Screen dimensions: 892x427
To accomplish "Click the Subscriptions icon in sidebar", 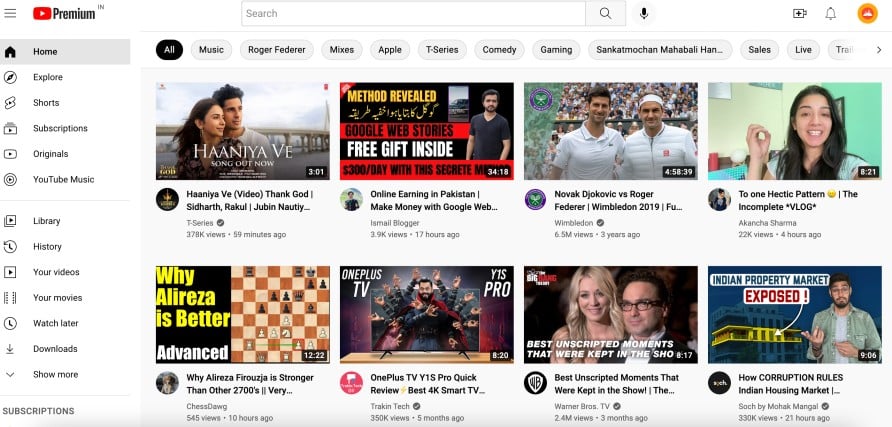I will (x=10, y=128).
